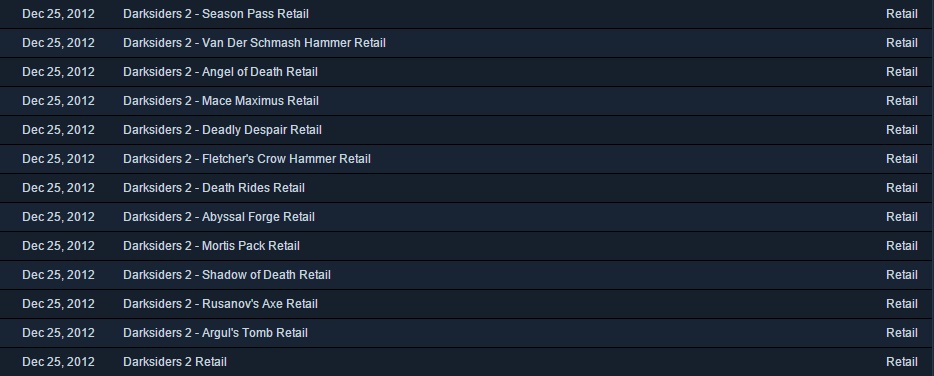Click the Retail label on the Season Pass row
The width and height of the screenshot is (934, 376).
click(902, 14)
